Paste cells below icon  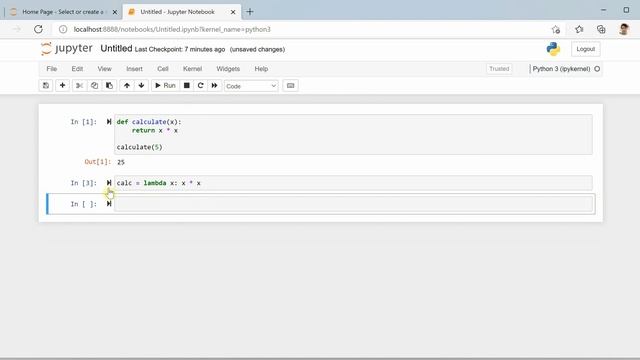(109, 86)
